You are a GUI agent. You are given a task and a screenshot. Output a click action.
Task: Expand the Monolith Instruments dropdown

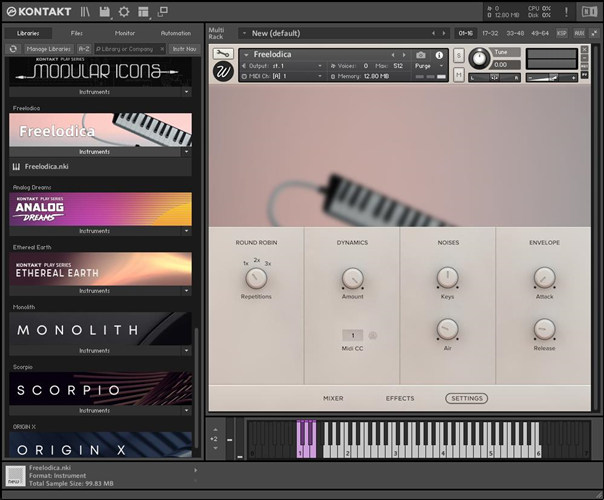click(x=186, y=351)
